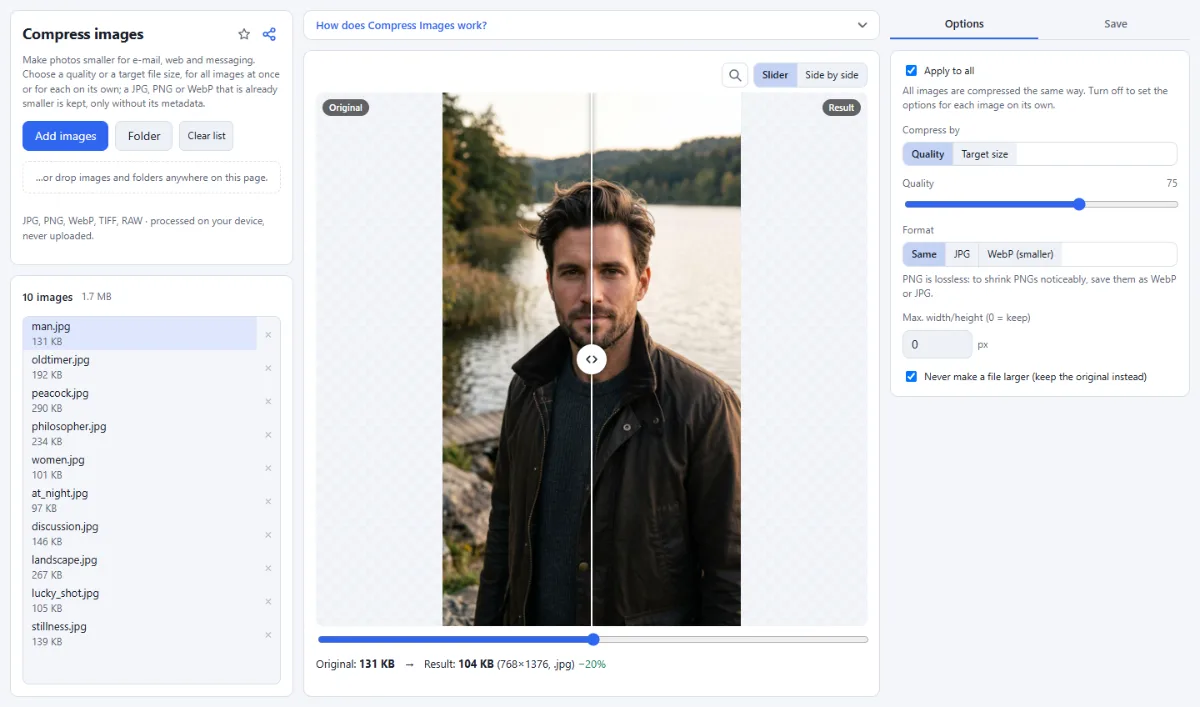Viewport: 1200px width, 707px height.
Task: Remove at_night.jpg from the list
Action: pos(268,501)
